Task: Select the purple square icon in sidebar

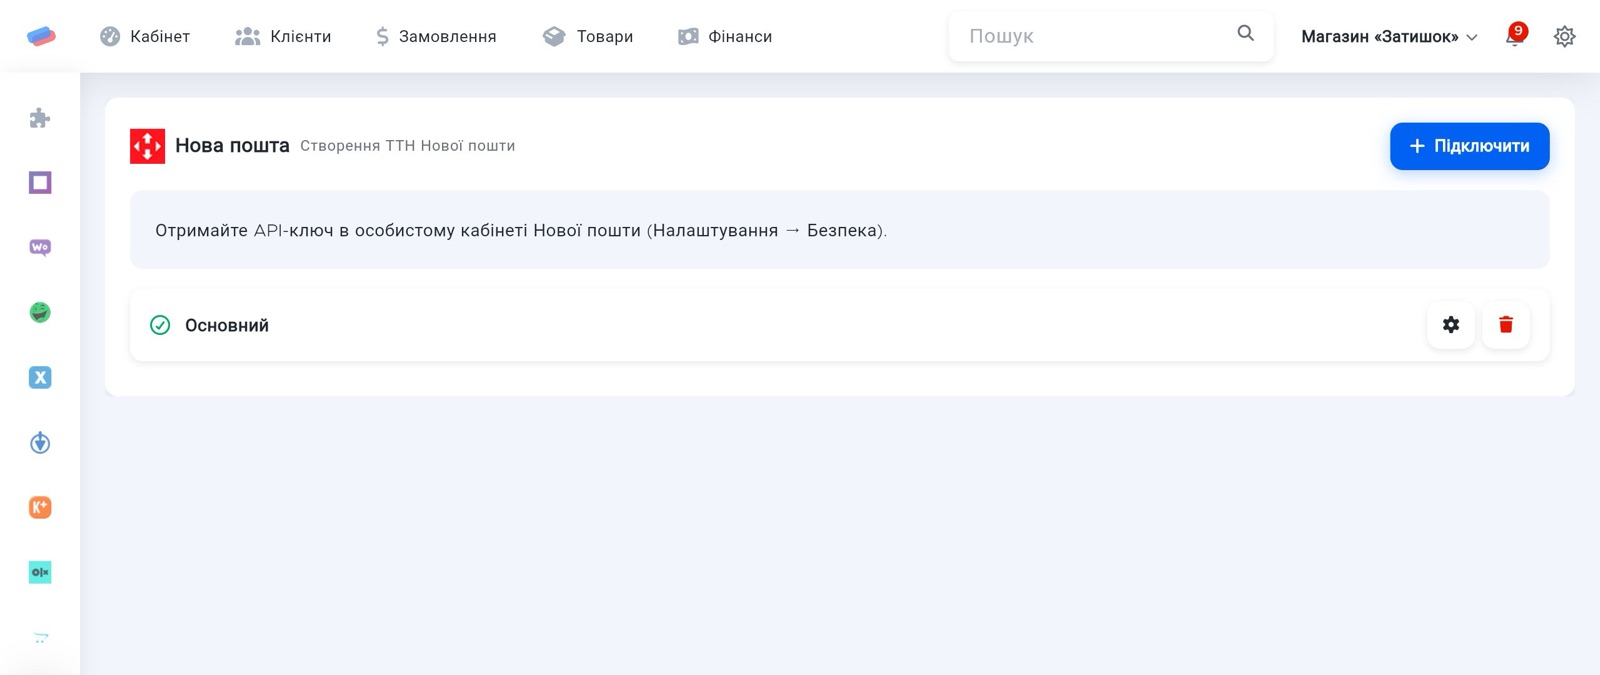Action: point(40,182)
